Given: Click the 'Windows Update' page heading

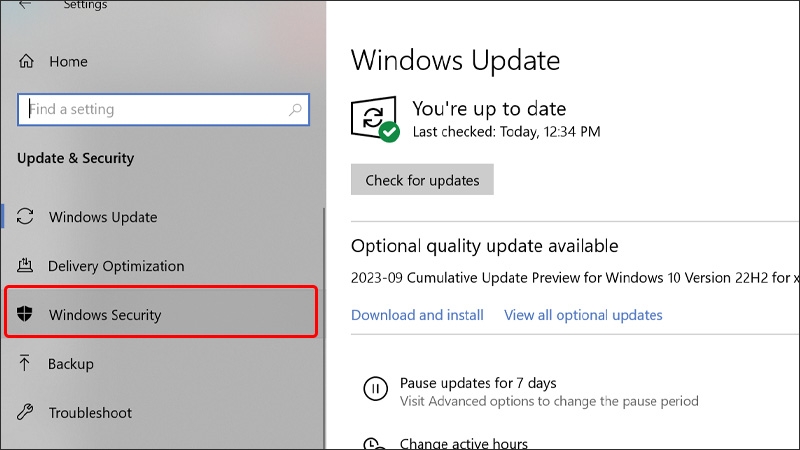Looking at the screenshot, I should 455,60.
